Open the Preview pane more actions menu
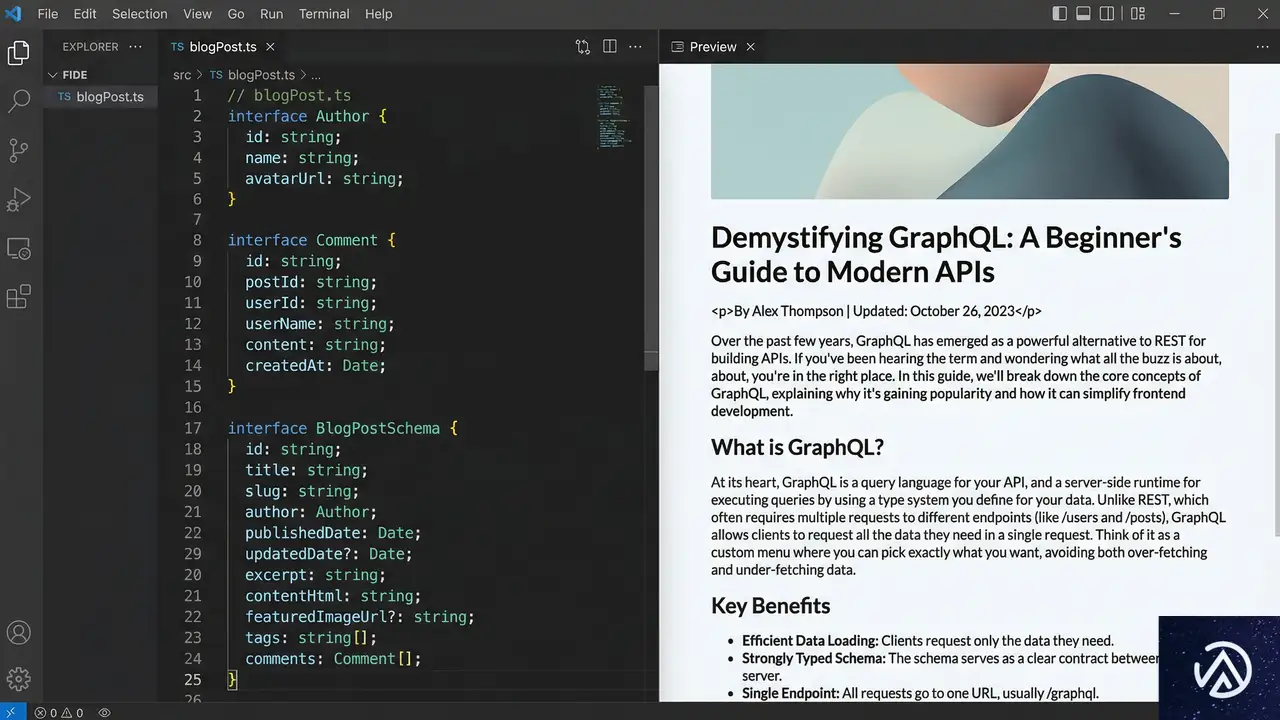Image resolution: width=1280 pixels, height=720 pixels. point(1261,47)
